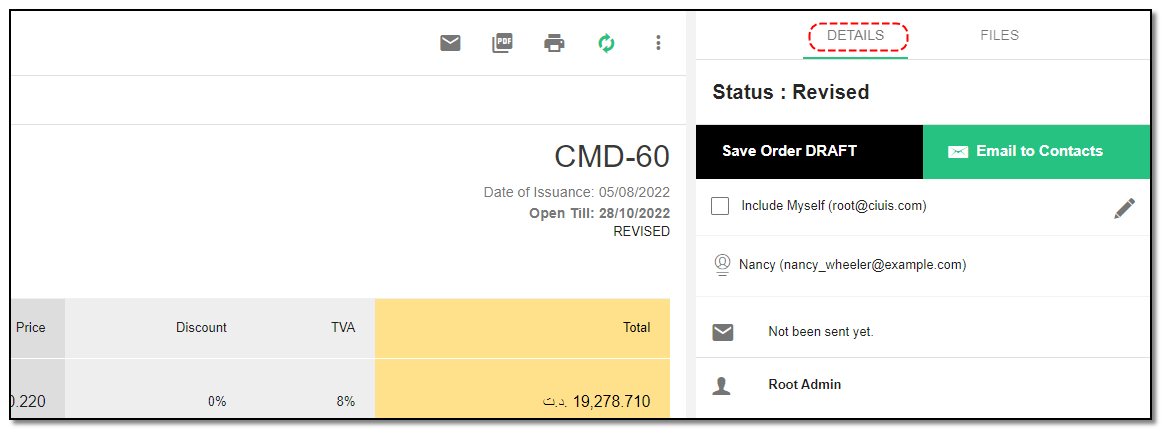The image size is (1161, 429).
Task: Click the contact avatar icon beside Nancy
Action: pyautogui.click(x=722, y=265)
